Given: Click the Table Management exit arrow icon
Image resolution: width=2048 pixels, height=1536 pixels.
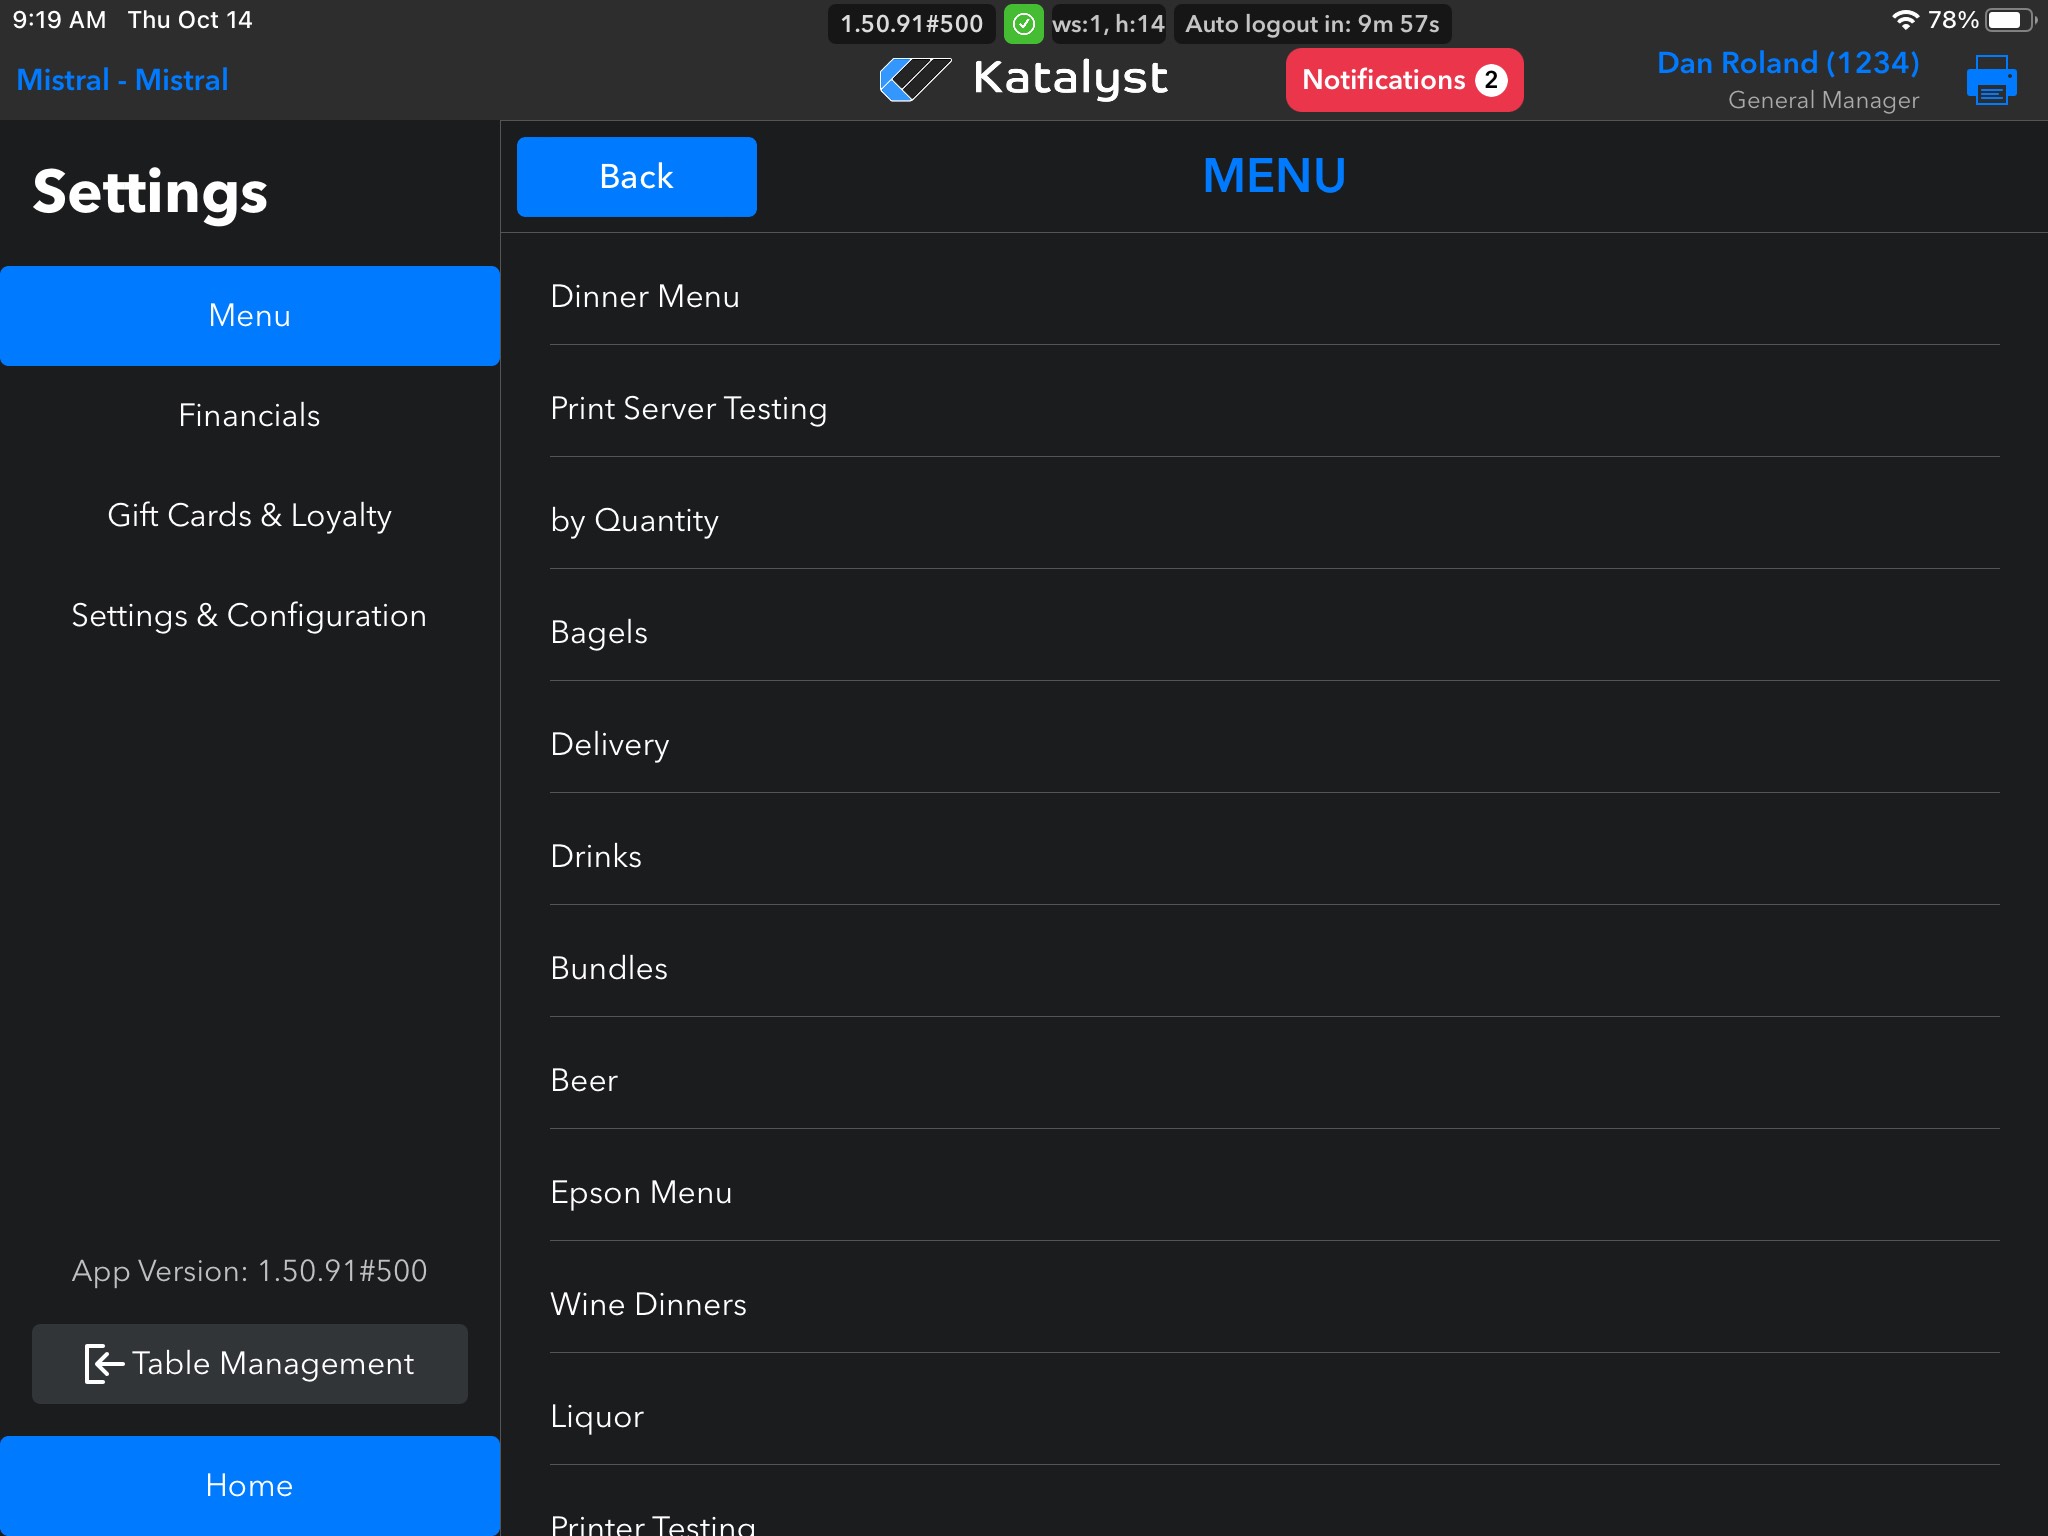Looking at the screenshot, I should coord(104,1363).
